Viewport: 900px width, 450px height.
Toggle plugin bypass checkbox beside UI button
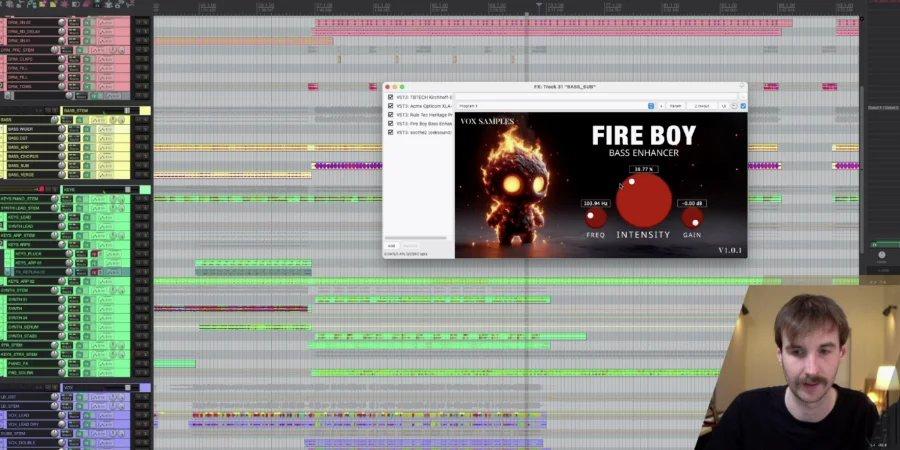pyautogui.click(x=743, y=106)
